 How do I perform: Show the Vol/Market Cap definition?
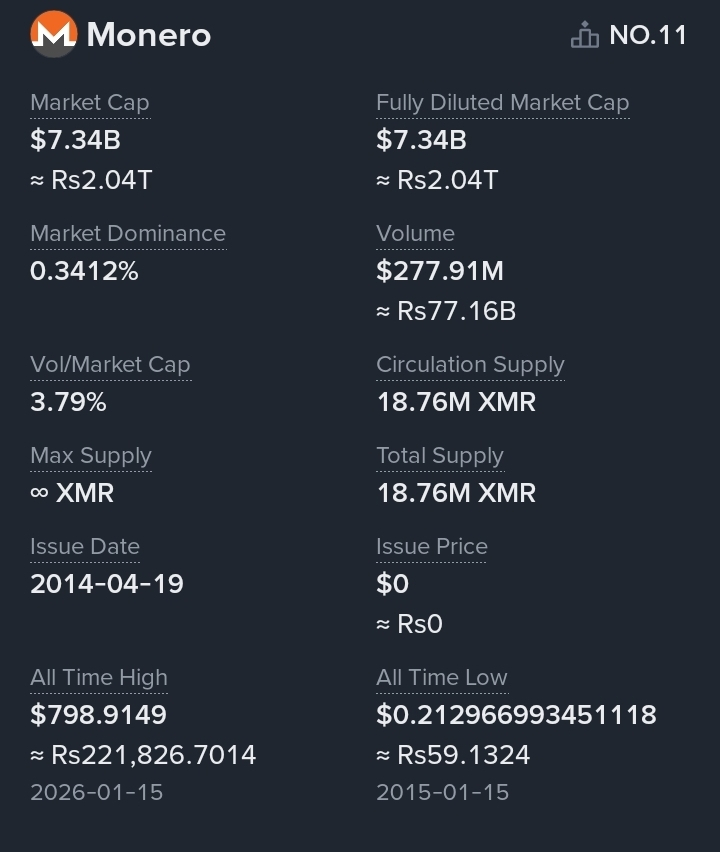pyautogui.click(x=110, y=365)
